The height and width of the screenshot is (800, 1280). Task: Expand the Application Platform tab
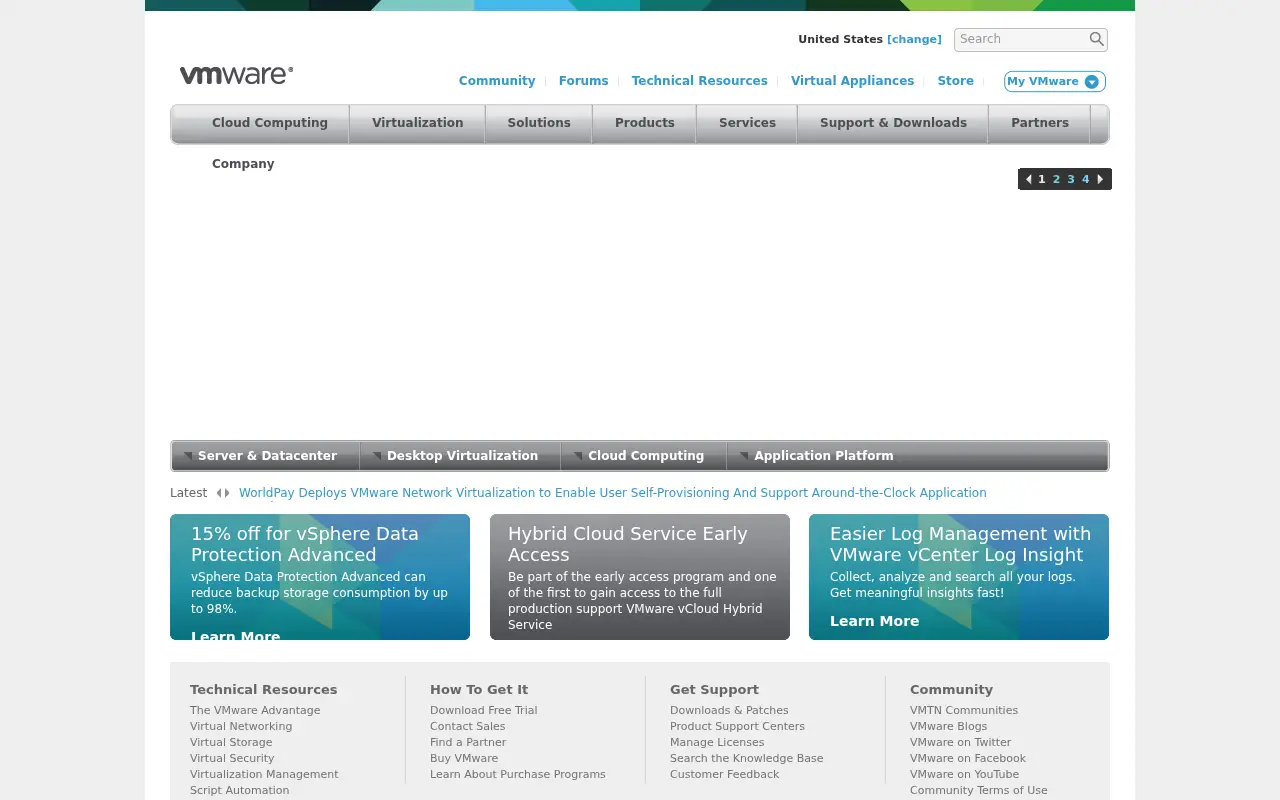tap(823, 456)
